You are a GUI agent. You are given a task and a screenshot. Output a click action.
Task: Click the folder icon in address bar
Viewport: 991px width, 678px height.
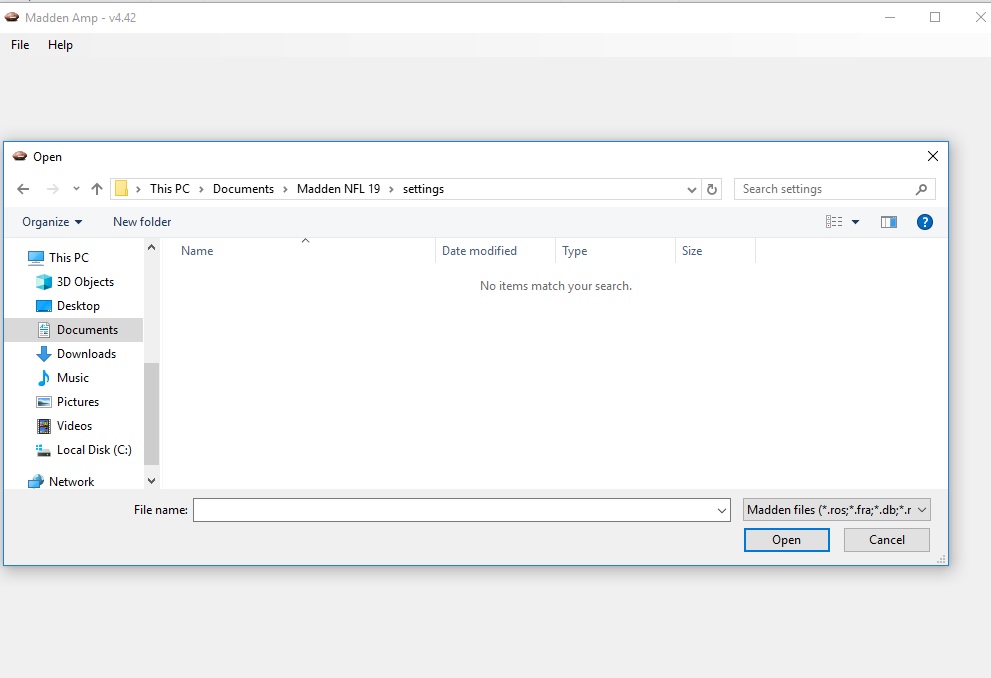121,189
